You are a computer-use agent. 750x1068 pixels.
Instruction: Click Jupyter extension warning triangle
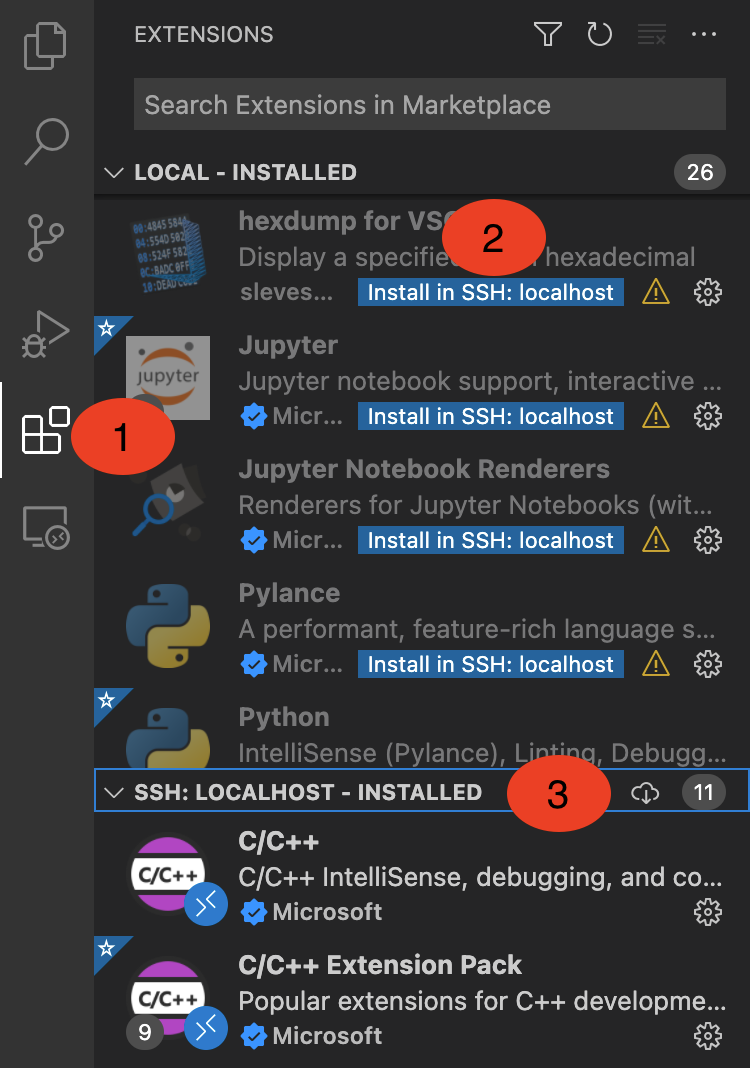click(x=656, y=416)
